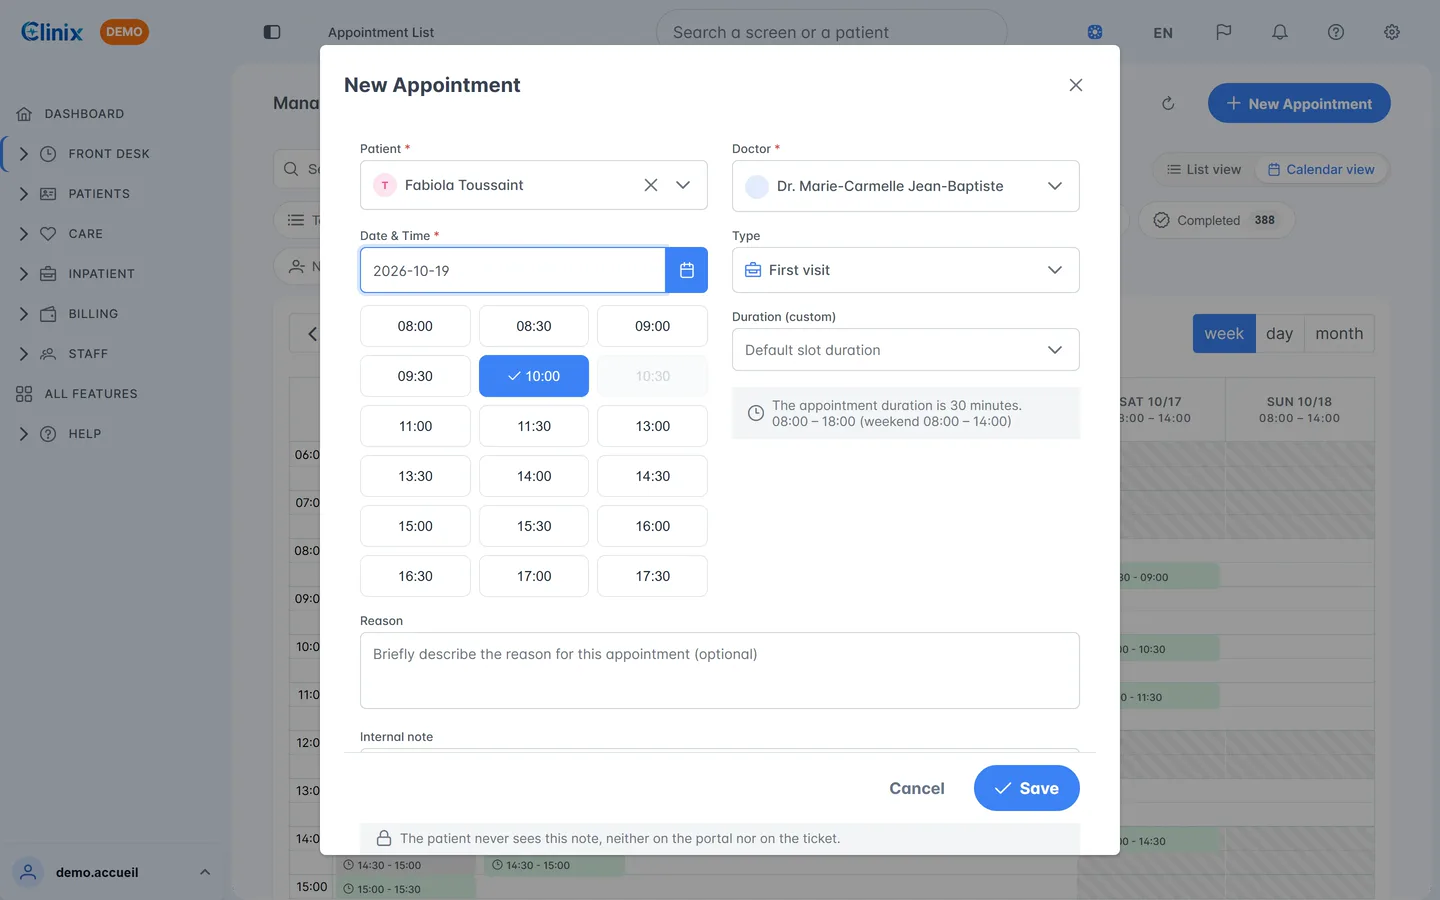Open the notifications bell
1440x900 pixels.
(1280, 32)
